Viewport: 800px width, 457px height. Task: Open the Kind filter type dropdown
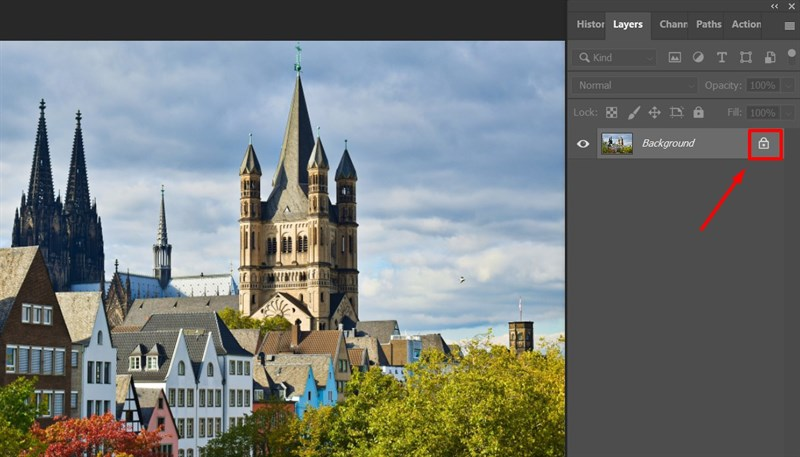point(614,58)
